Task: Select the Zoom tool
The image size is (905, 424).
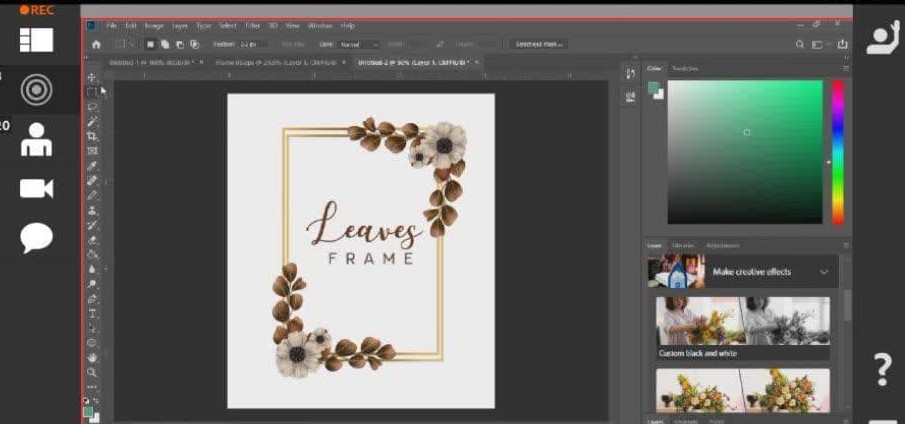Action: click(x=92, y=373)
